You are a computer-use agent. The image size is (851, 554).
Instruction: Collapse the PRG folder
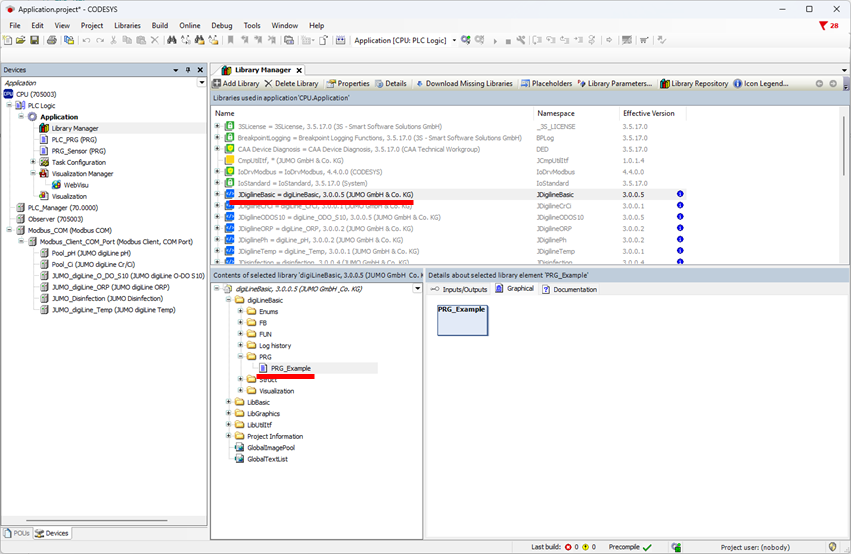tap(240, 356)
